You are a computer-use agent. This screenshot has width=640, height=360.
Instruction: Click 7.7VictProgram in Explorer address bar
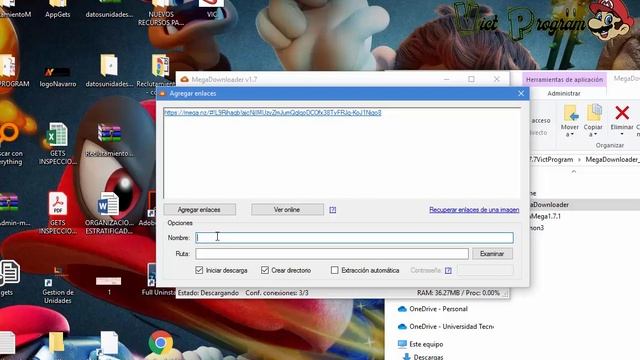[x=551, y=160]
